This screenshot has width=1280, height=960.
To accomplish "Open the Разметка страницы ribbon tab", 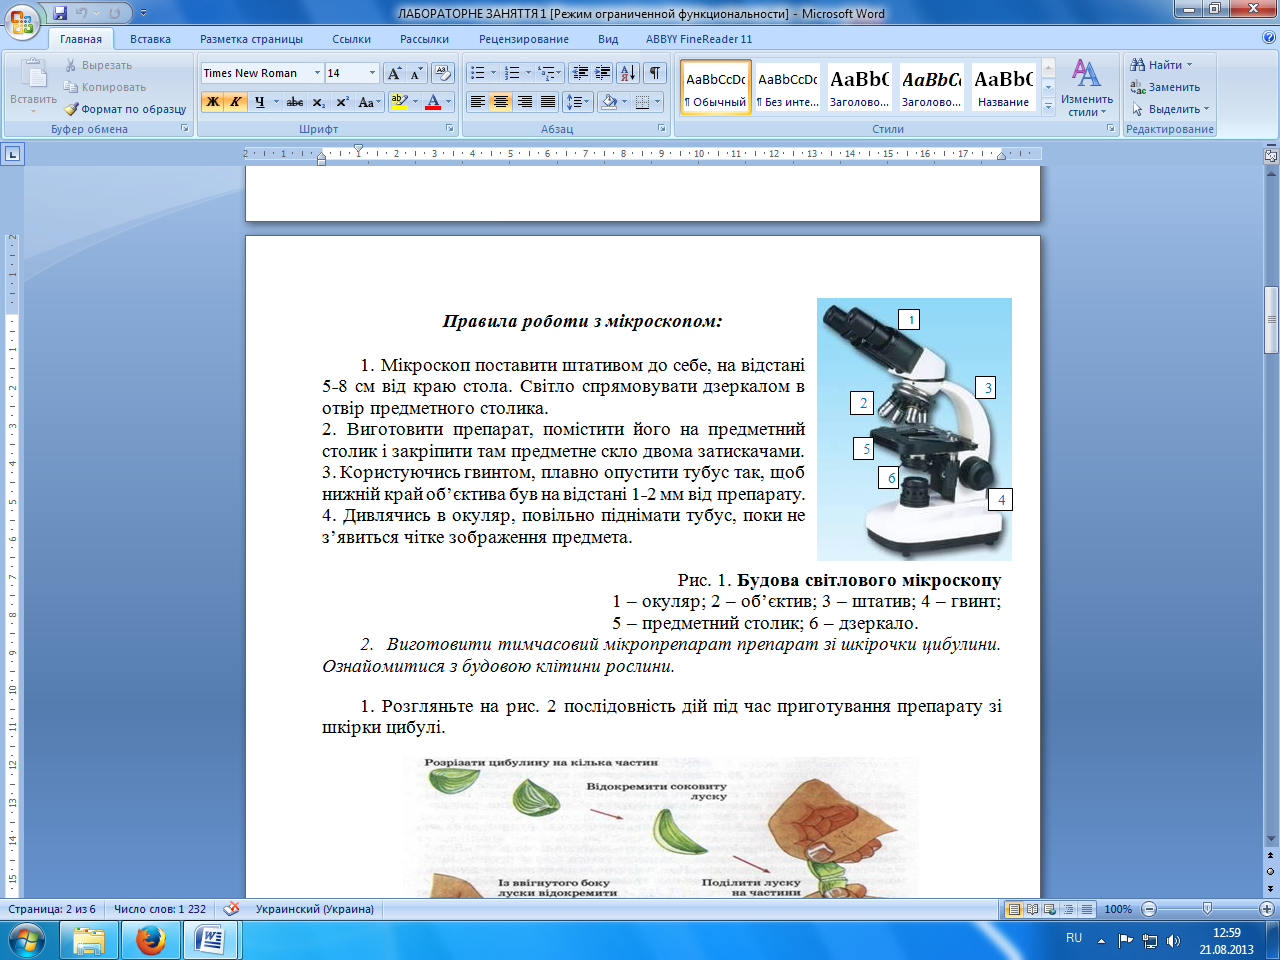I will (x=251, y=39).
